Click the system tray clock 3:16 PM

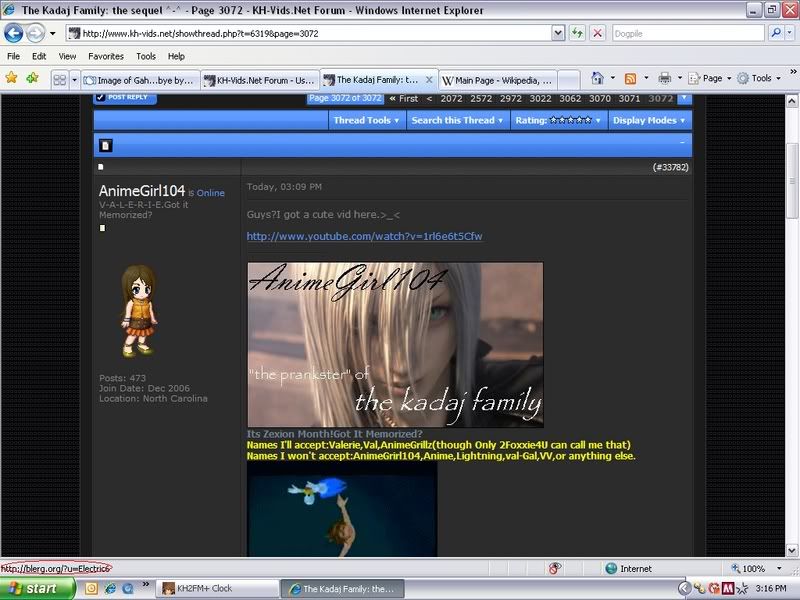tap(770, 589)
